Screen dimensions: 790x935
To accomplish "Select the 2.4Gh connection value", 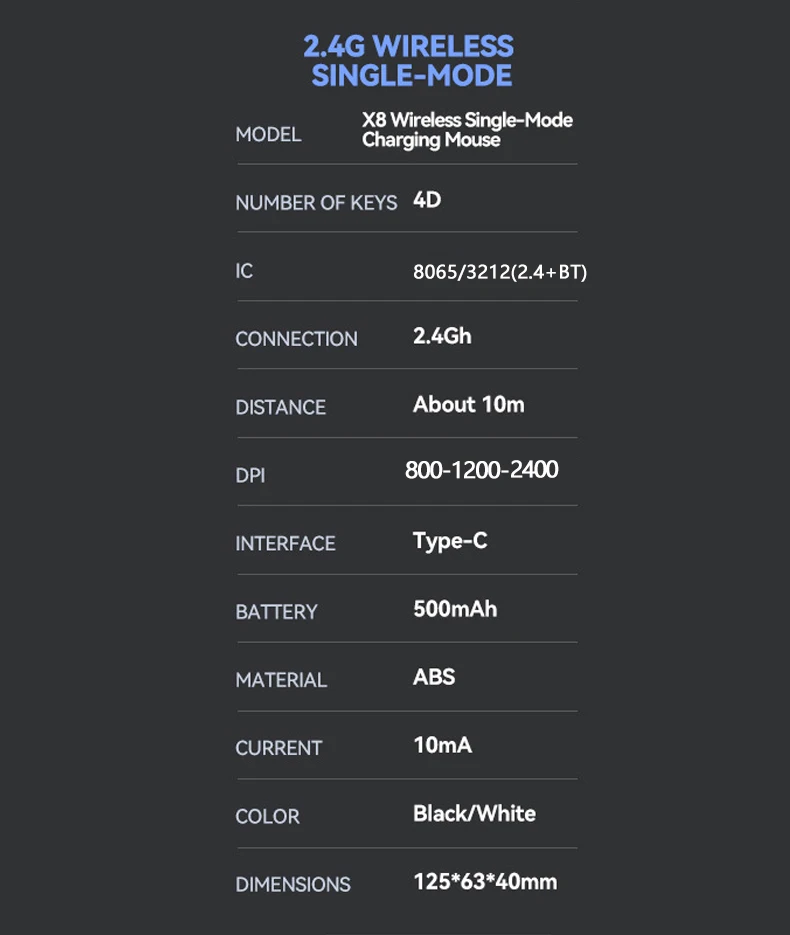I will pyautogui.click(x=442, y=336).
